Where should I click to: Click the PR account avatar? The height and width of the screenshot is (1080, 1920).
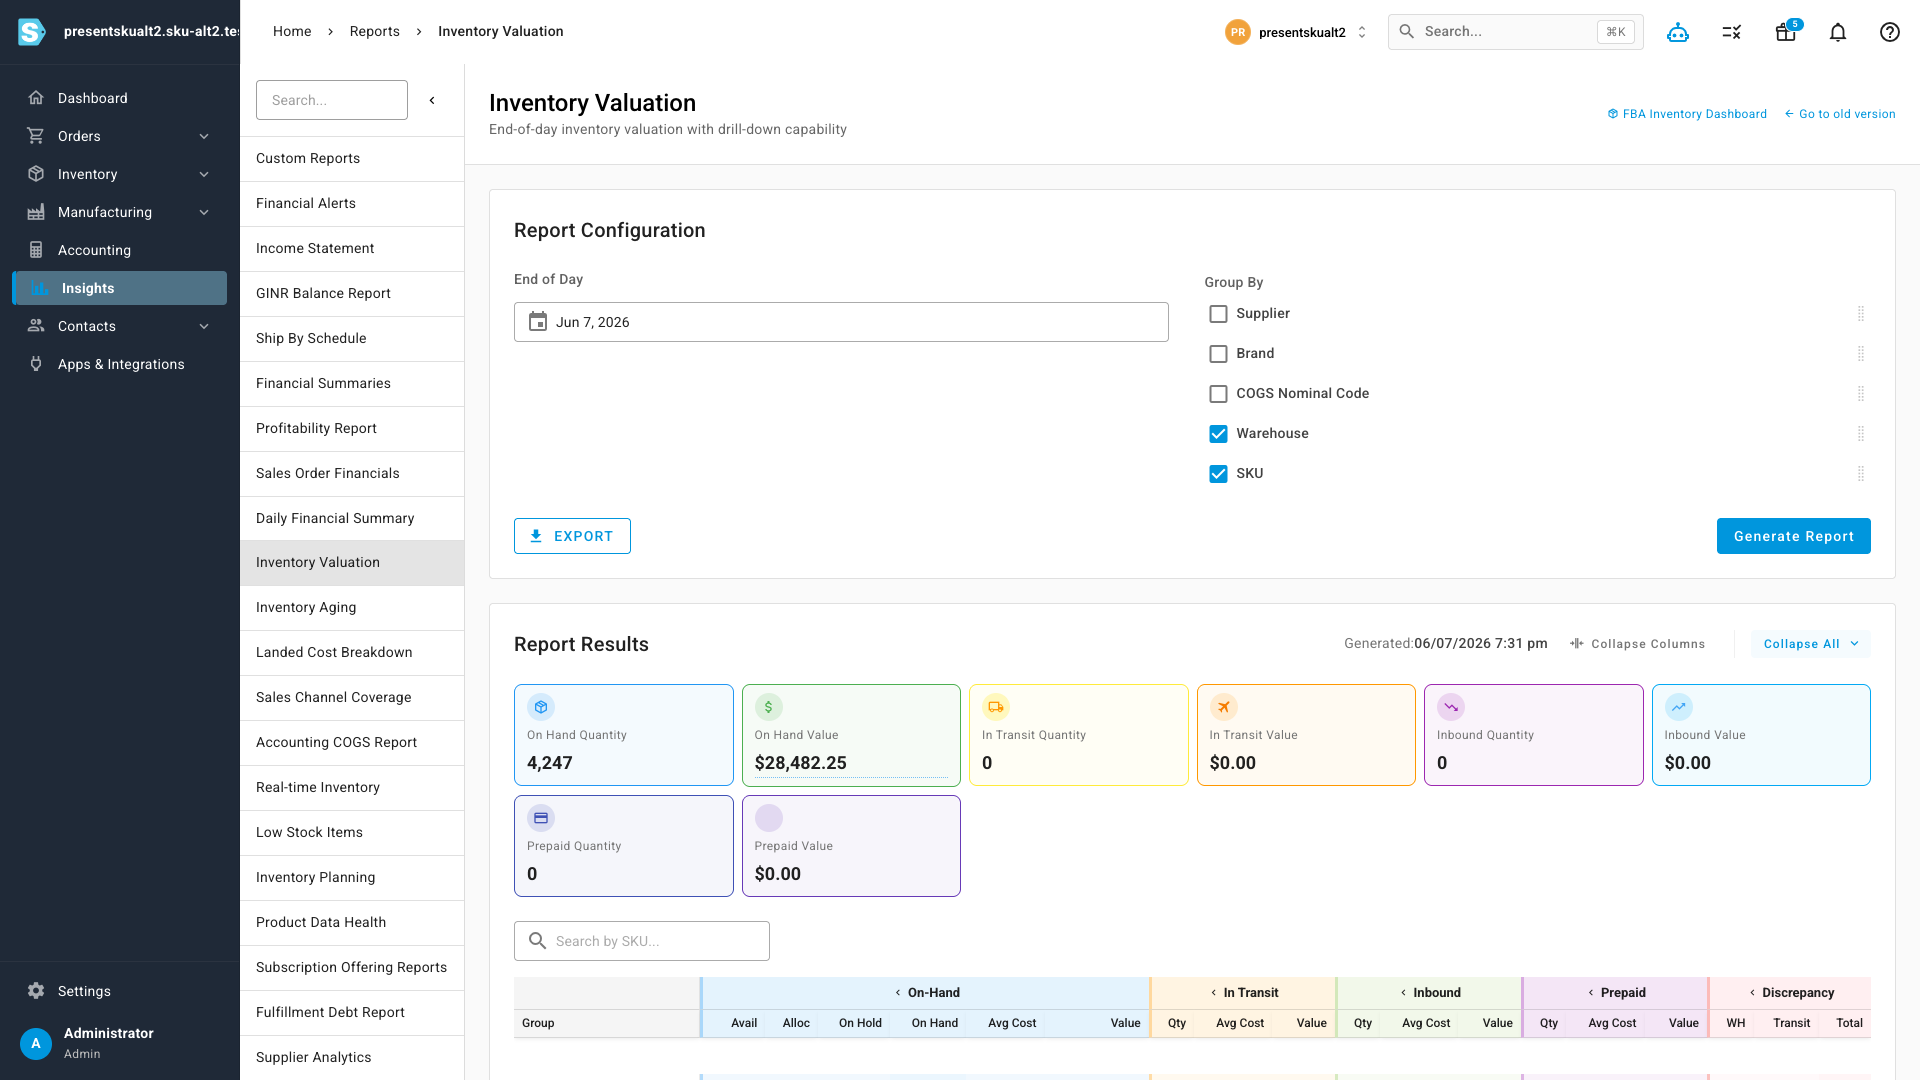click(x=1238, y=32)
